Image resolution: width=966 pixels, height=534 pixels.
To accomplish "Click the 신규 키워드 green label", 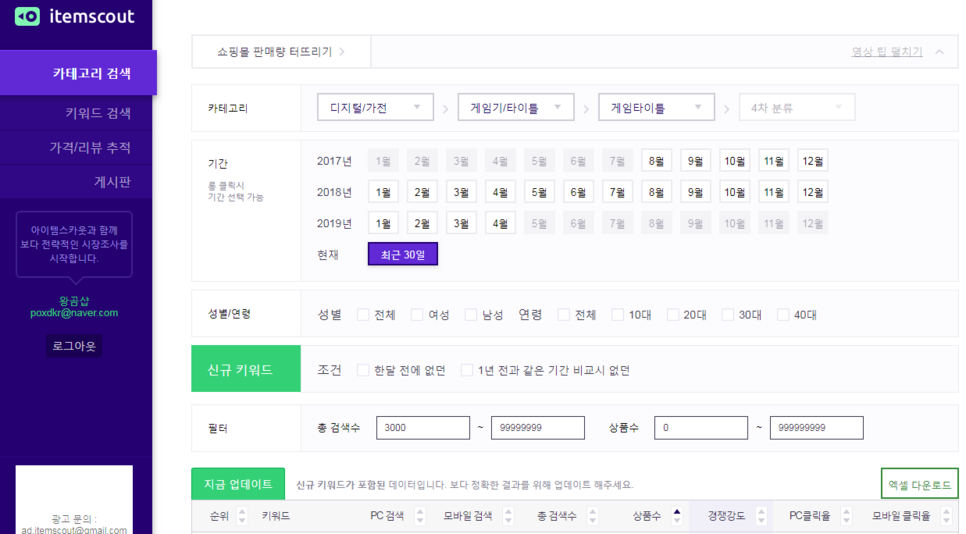I will pyautogui.click(x=246, y=370).
